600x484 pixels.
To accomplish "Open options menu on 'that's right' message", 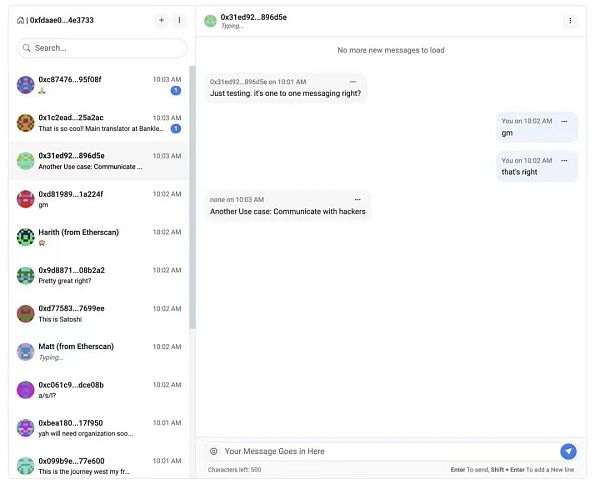I will pyautogui.click(x=564, y=160).
